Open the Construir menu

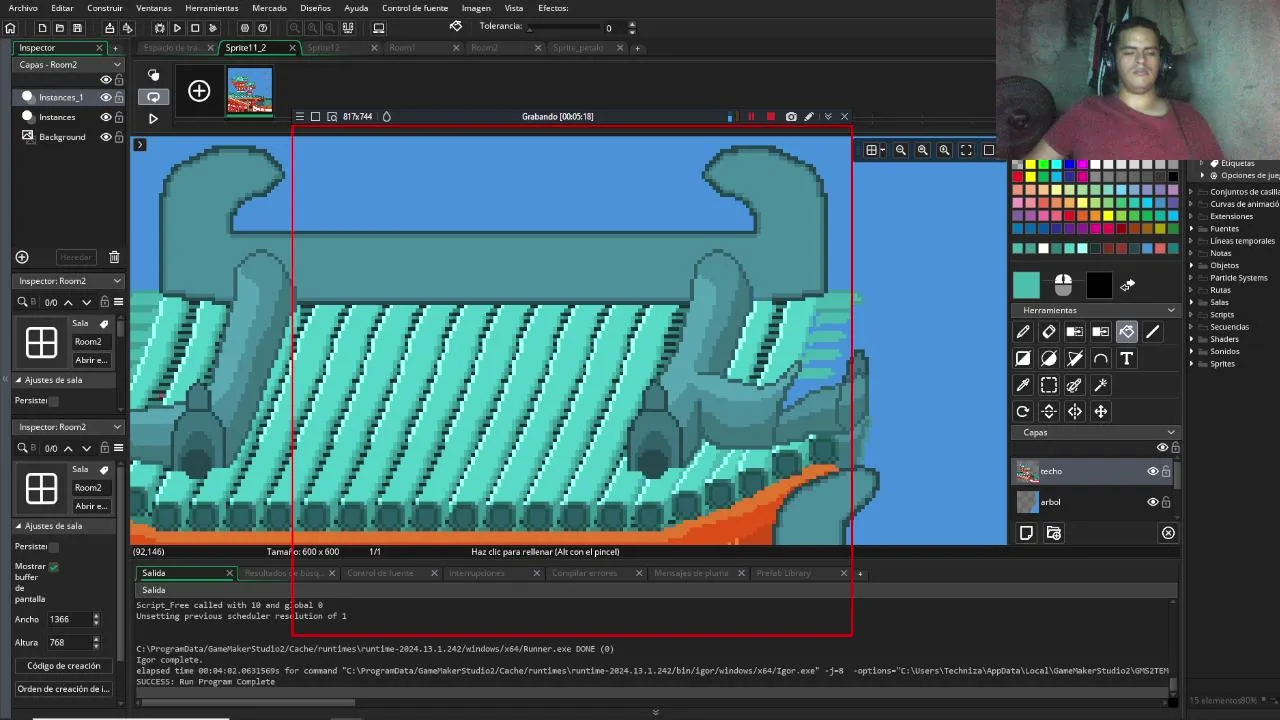pos(105,8)
